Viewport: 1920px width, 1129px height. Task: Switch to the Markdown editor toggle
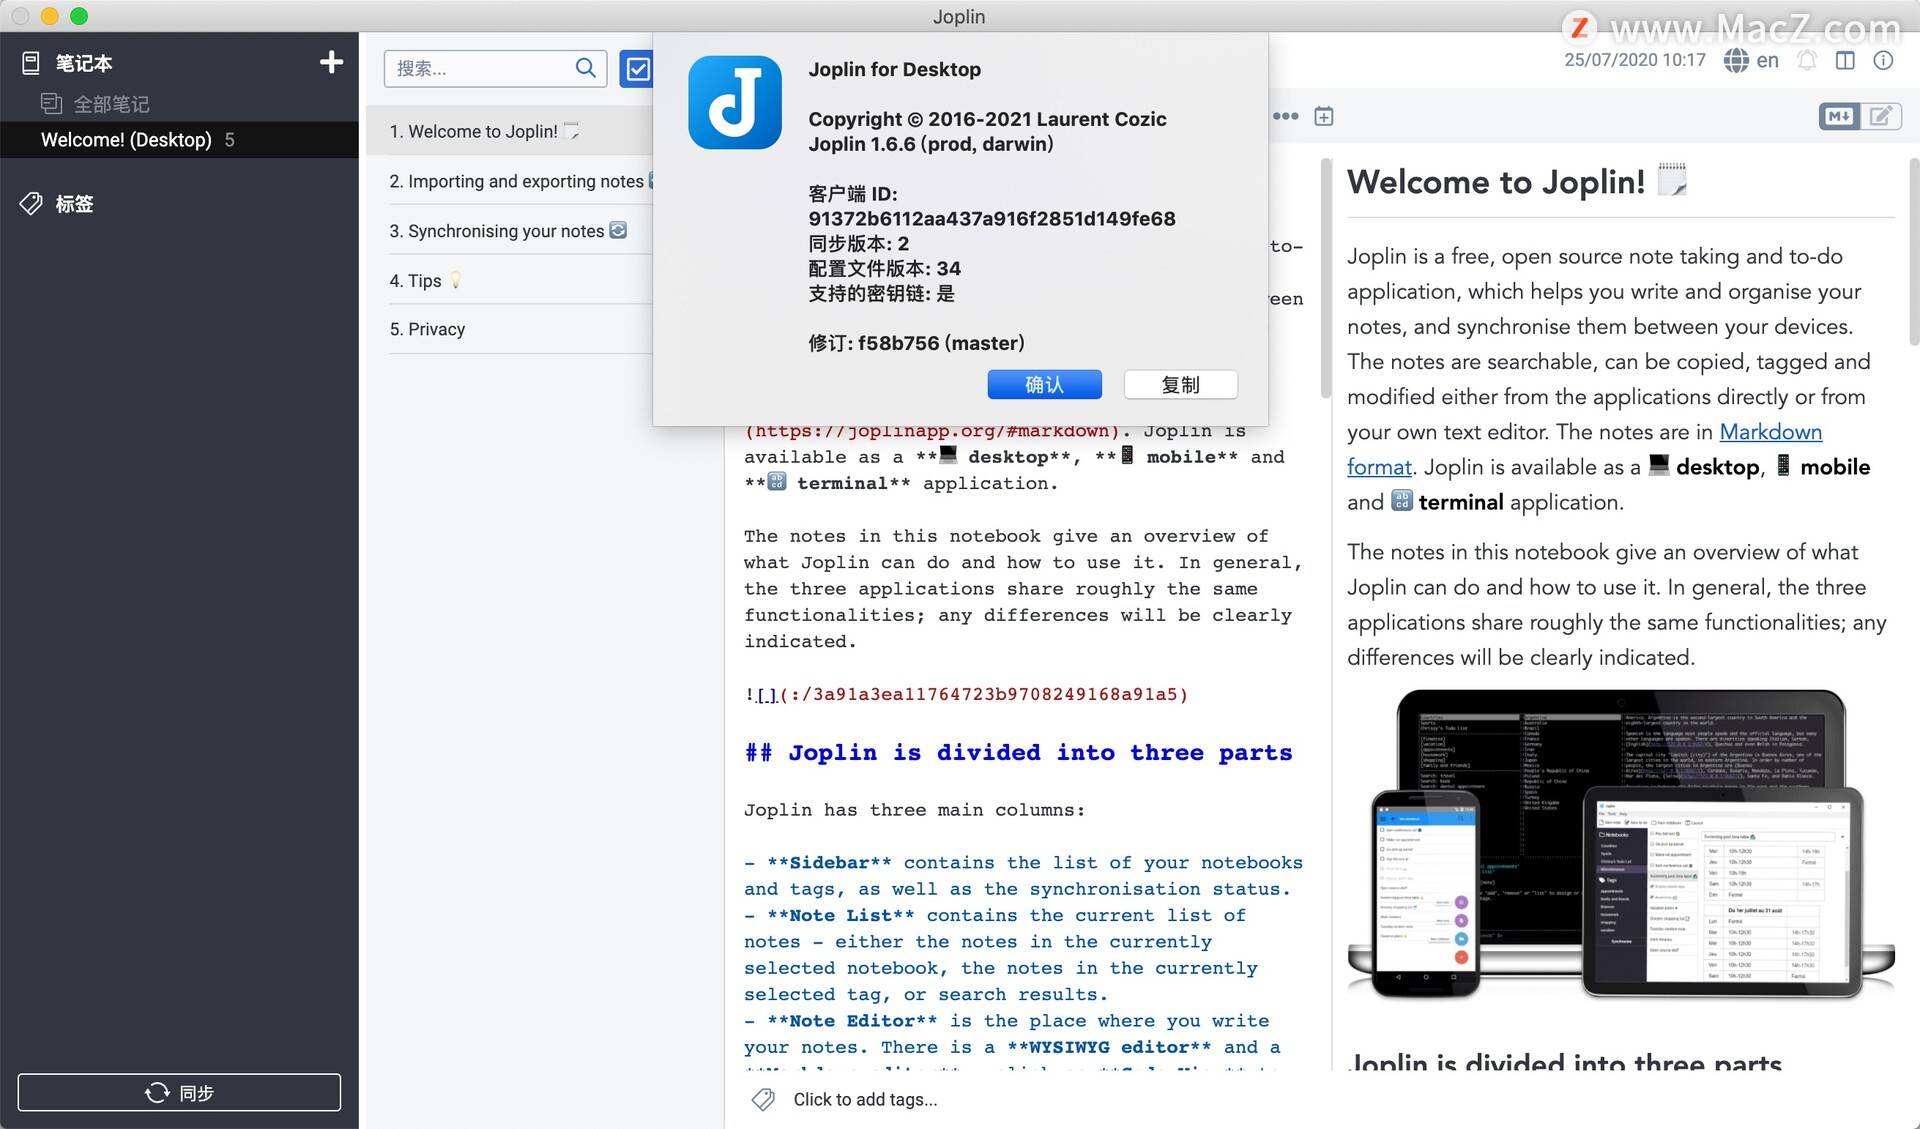pyautogui.click(x=1839, y=116)
